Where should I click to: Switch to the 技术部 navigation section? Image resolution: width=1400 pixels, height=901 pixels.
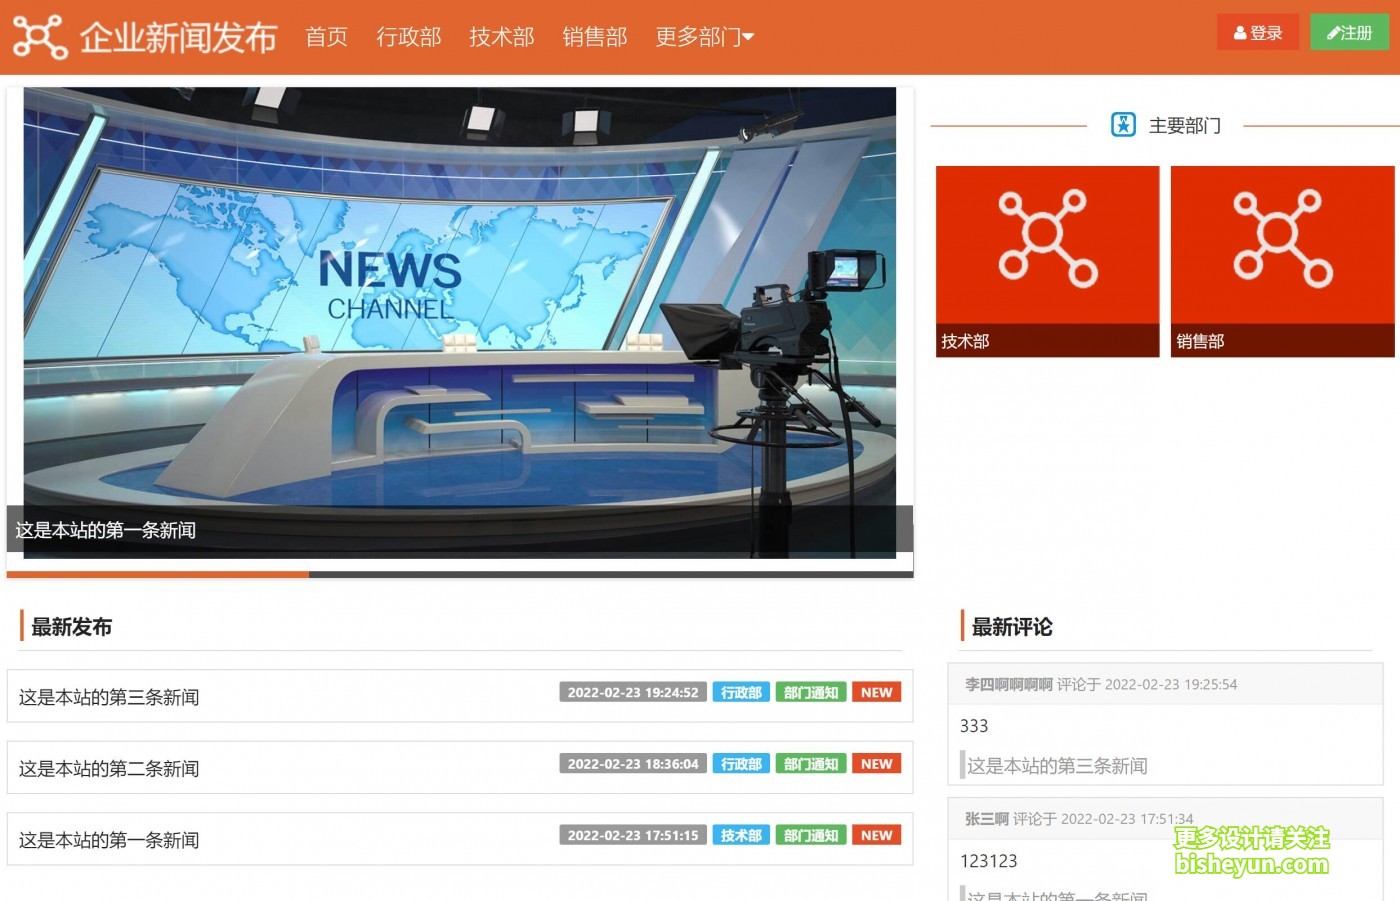[x=501, y=37]
